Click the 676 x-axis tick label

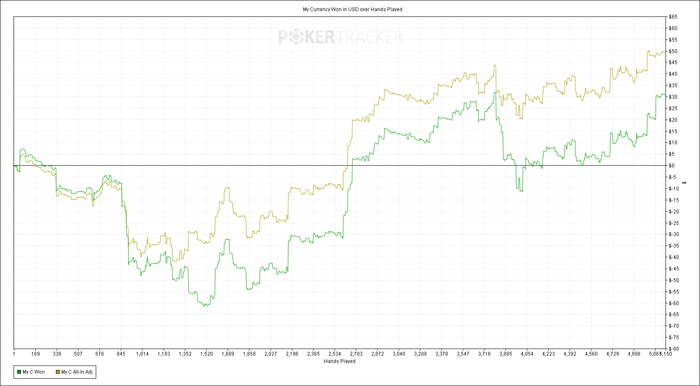(x=100, y=355)
